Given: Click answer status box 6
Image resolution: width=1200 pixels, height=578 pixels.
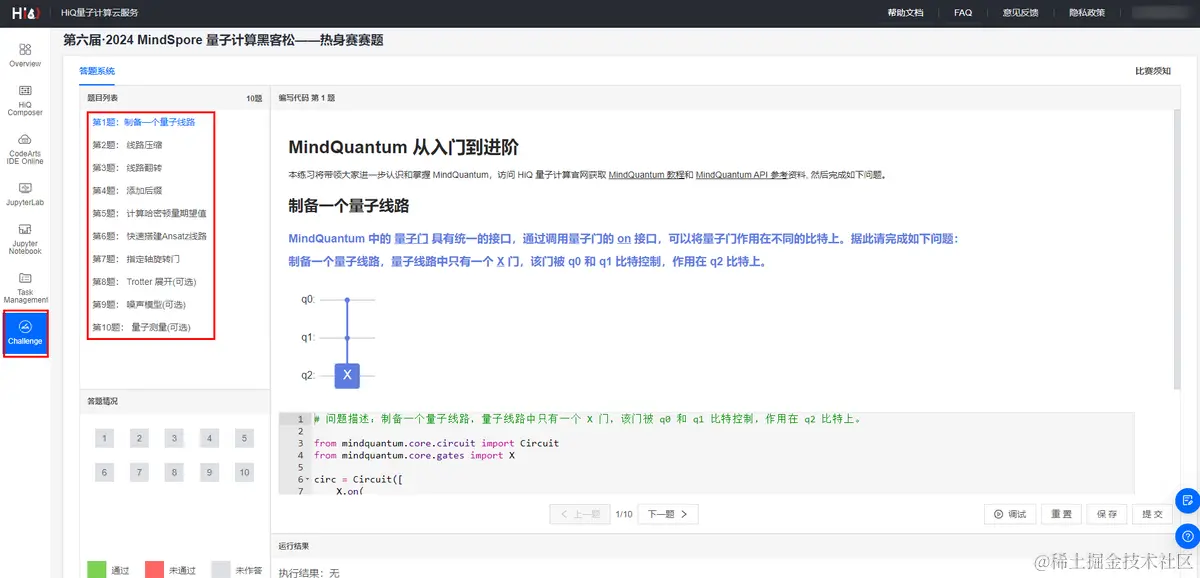Looking at the screenshot, I should 105,472.
